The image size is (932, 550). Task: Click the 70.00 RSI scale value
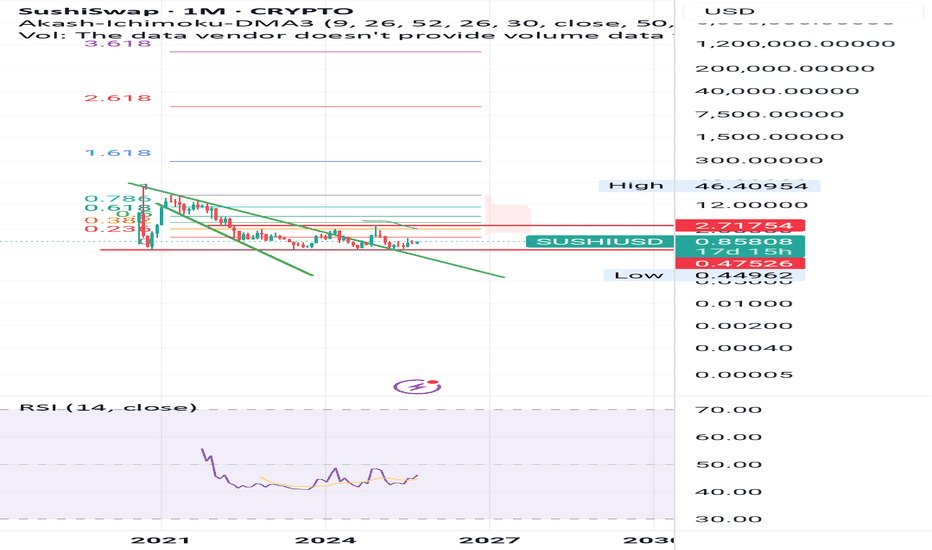tap(729, 410)
